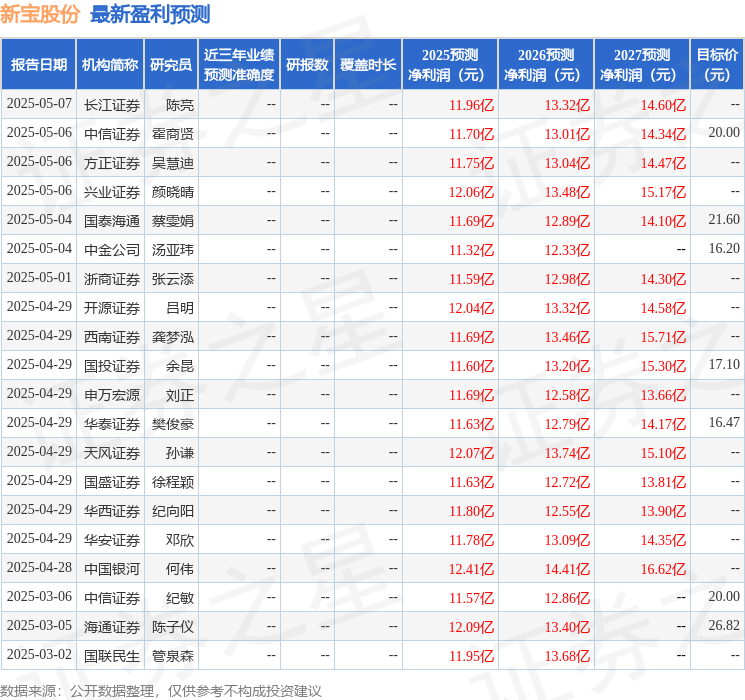Select the 机构简称 column header
The width and height of the screenshot is (745, 700).
tap(110, 65)
